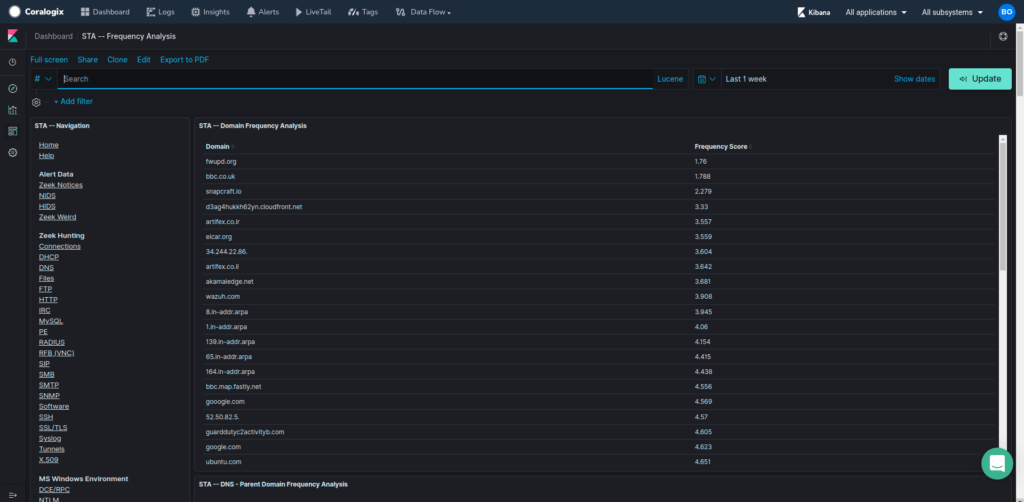Open the MySQL link

pyautogui.click(x=51, y=321)
